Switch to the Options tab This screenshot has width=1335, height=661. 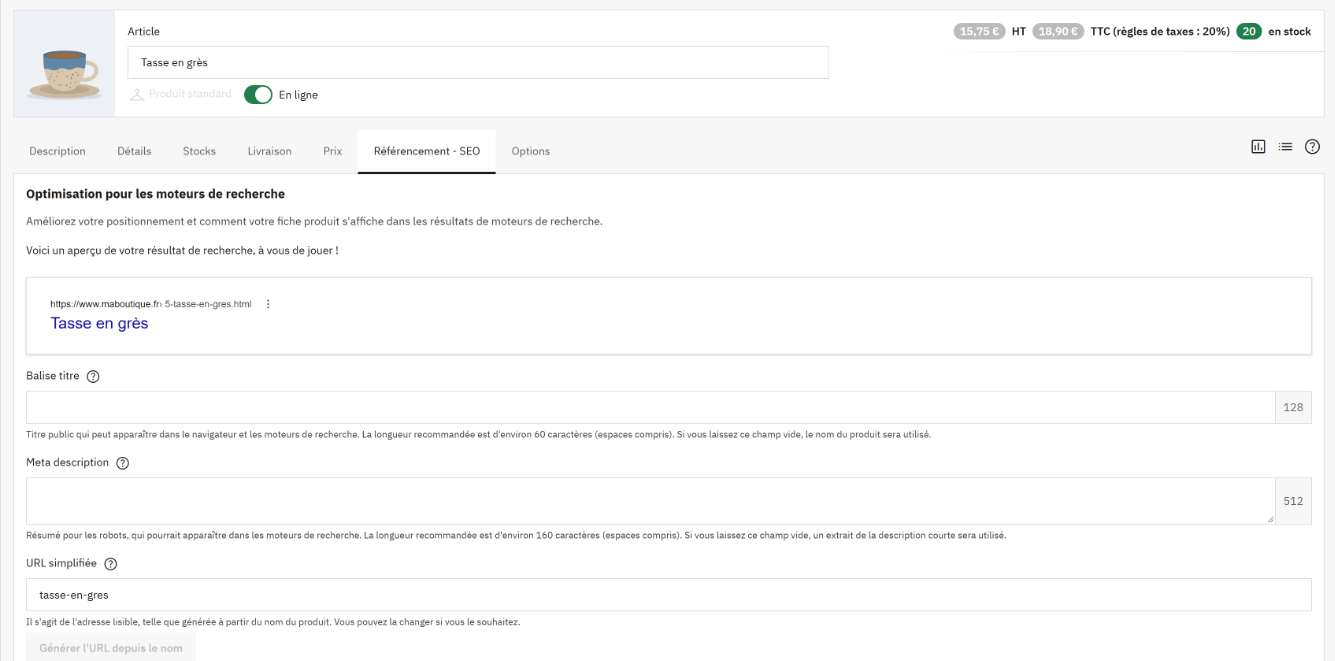(530, 151)
